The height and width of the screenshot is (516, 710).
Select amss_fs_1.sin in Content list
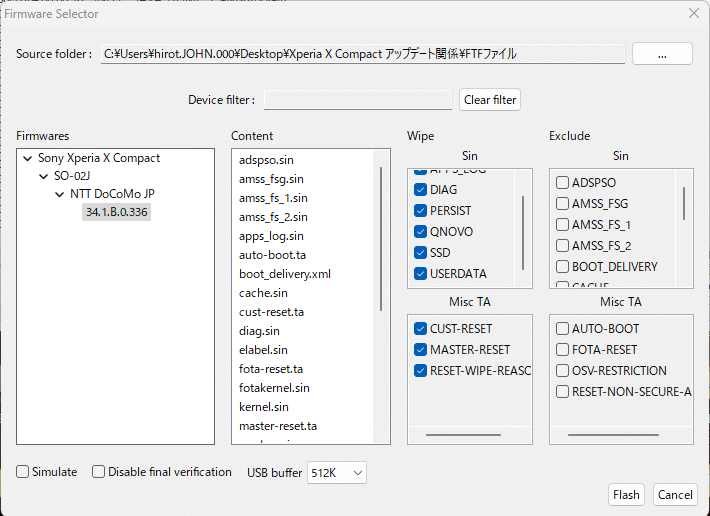click(273, 198)
